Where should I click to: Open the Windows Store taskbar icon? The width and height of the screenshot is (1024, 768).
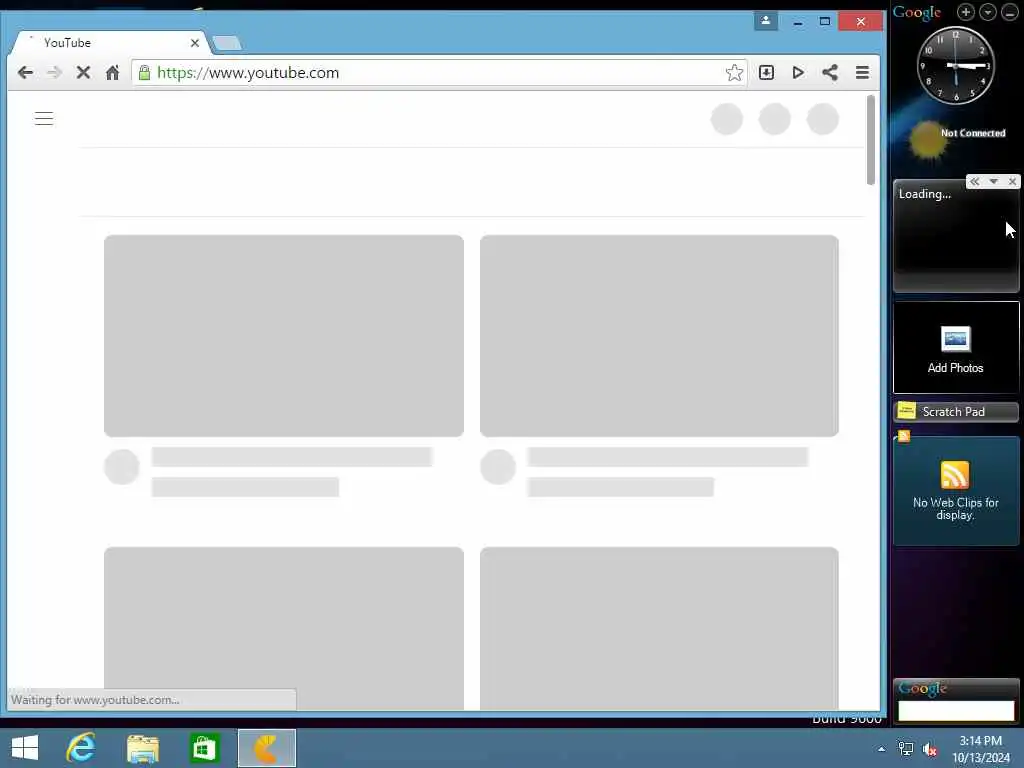(x=204, y=748)
